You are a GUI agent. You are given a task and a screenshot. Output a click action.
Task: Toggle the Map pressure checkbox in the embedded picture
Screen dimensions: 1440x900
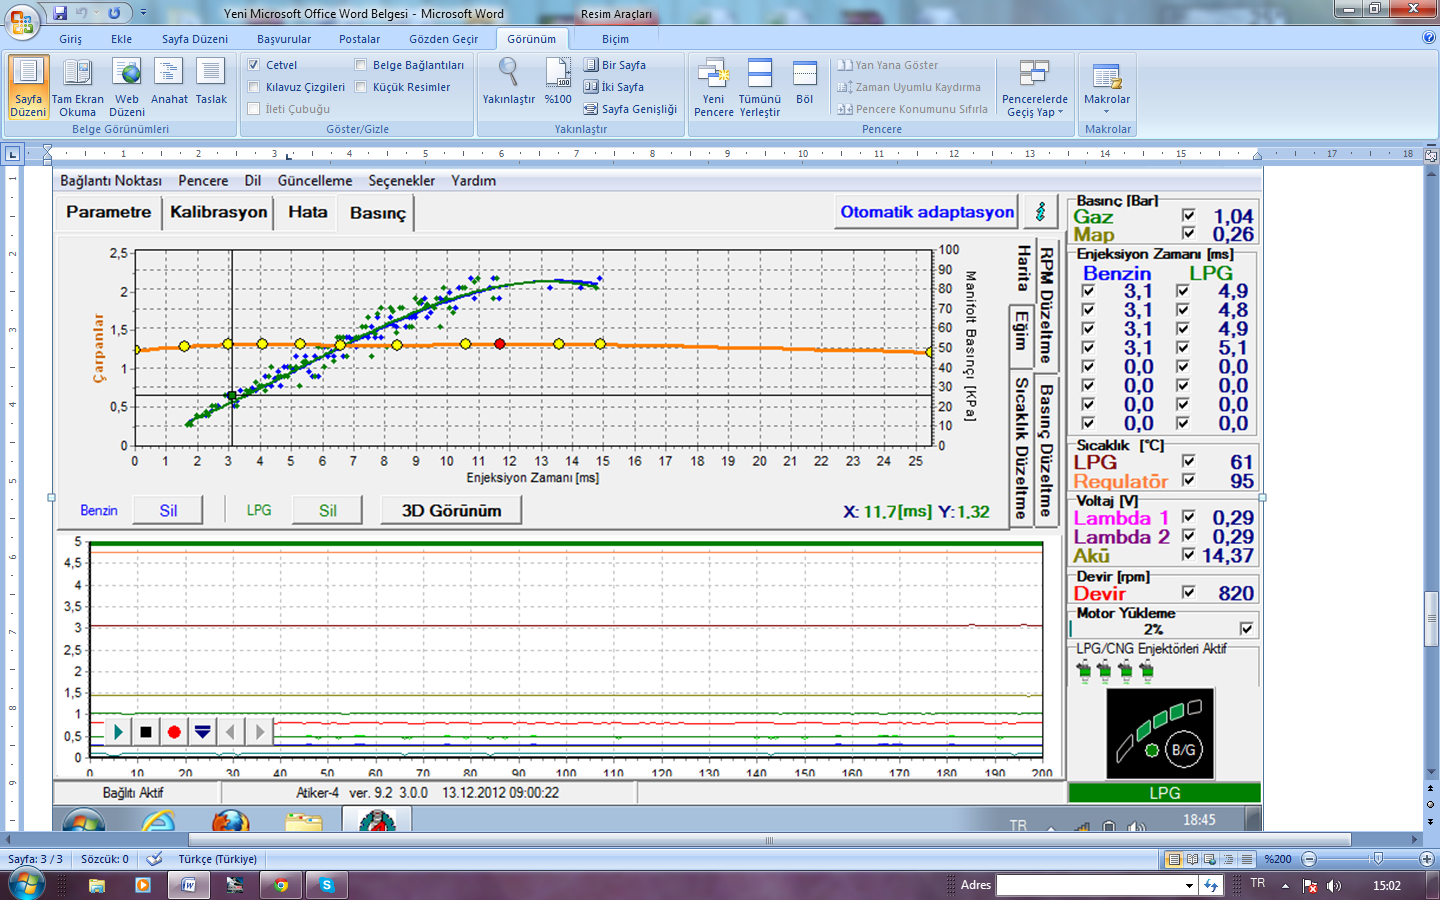click(1188, 233)
